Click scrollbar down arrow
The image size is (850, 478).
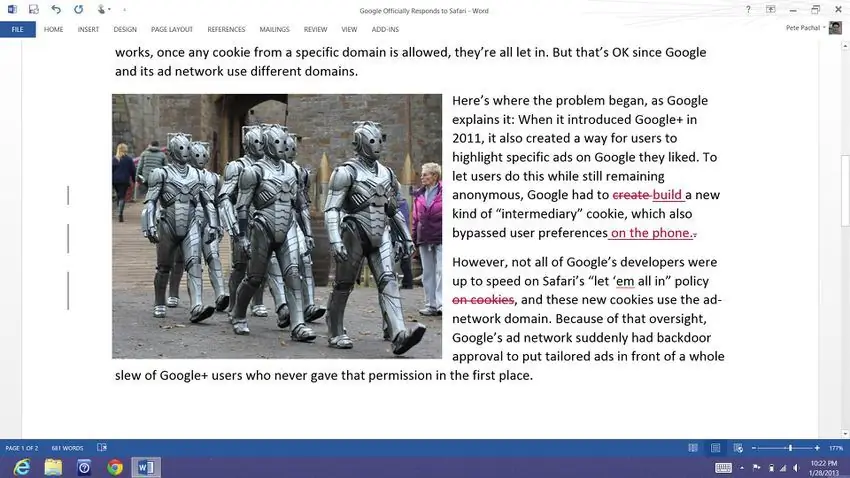(x=845, y=434)
